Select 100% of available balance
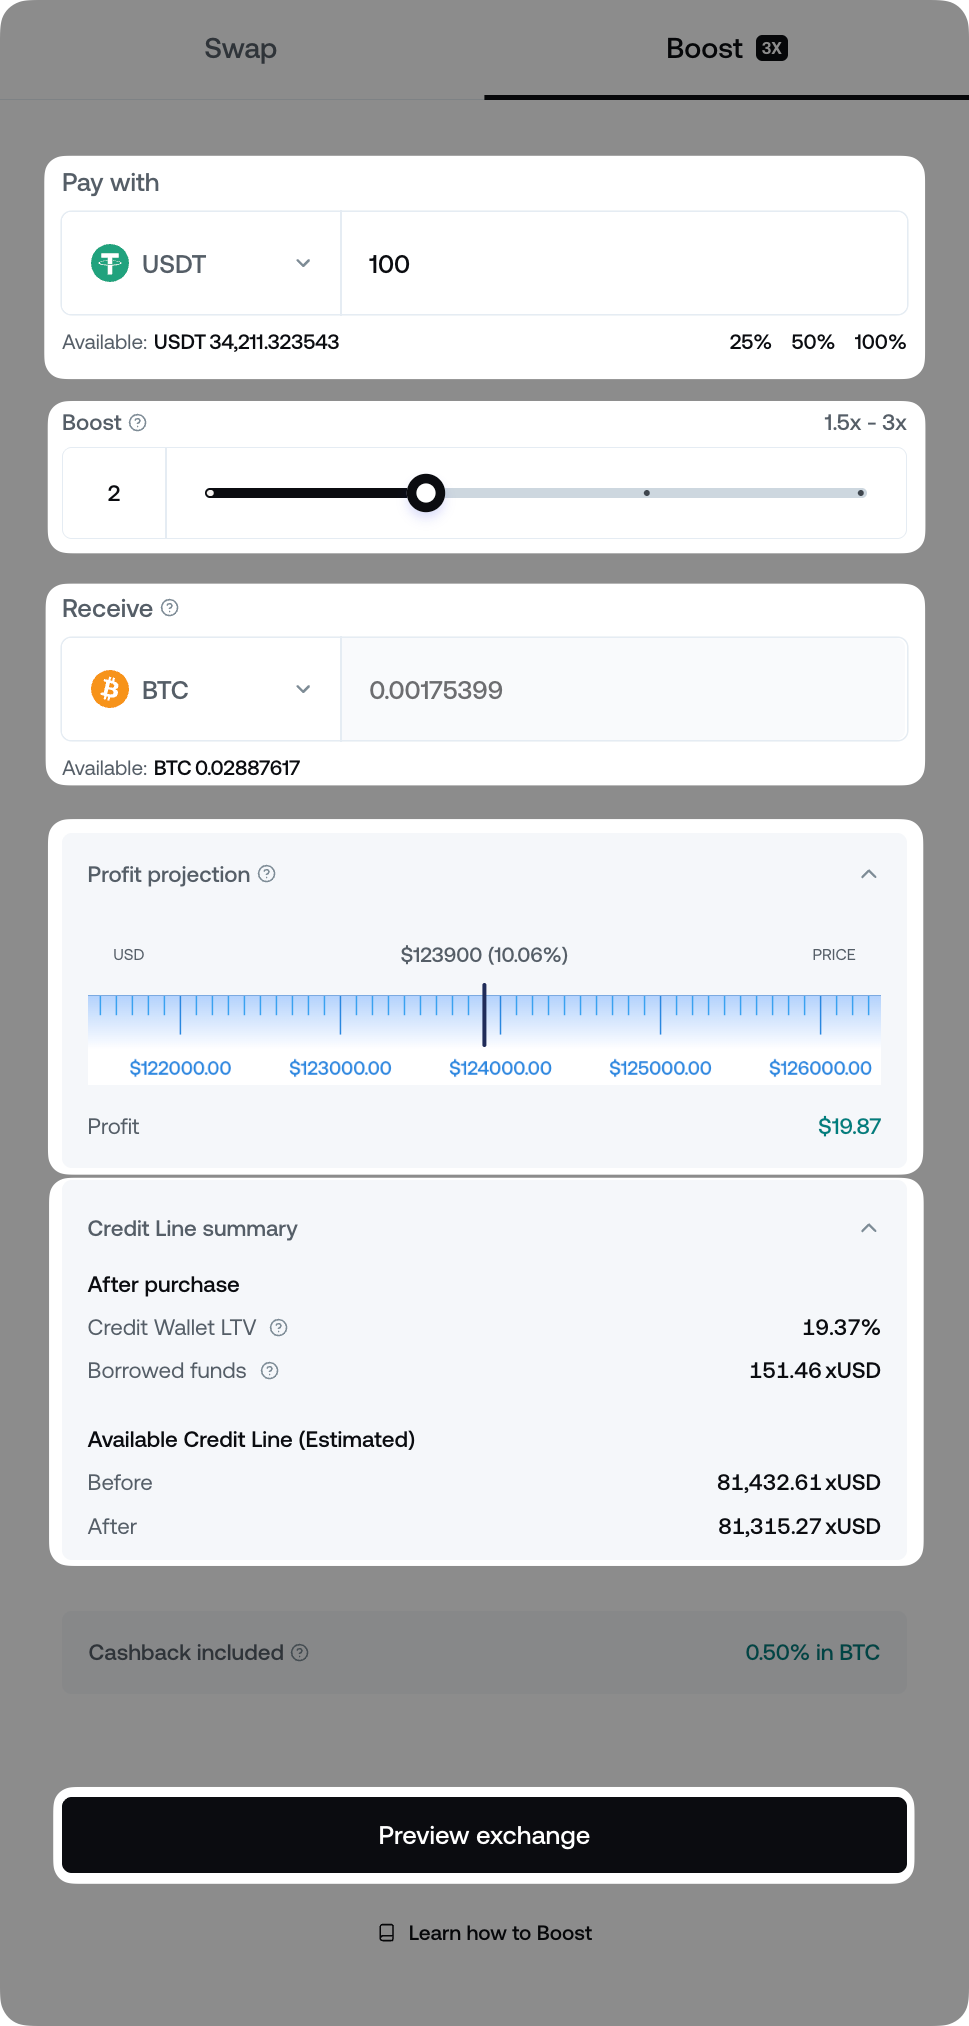 pos(879,342)
